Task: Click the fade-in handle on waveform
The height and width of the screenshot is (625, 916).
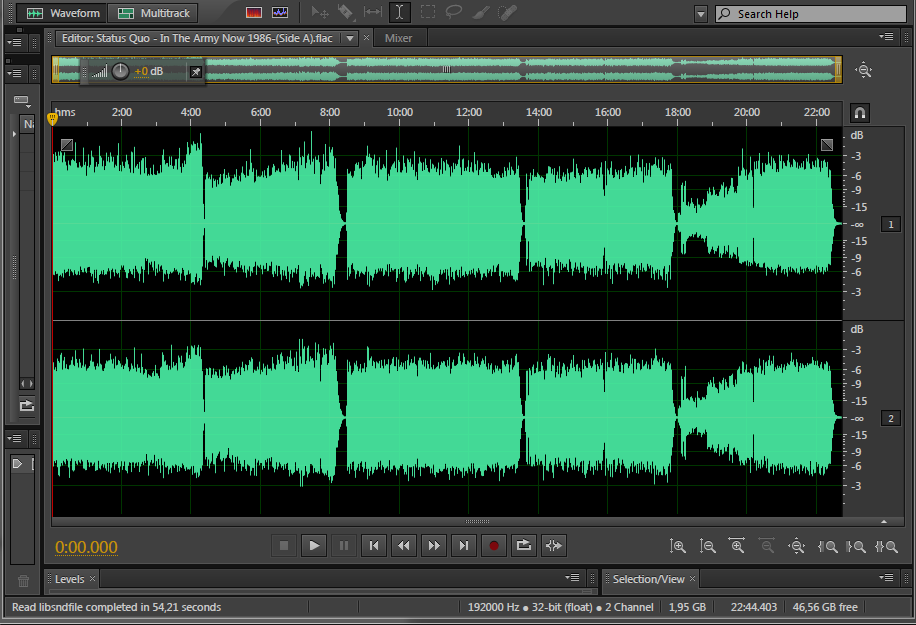Action: click(x=67, y=144)
